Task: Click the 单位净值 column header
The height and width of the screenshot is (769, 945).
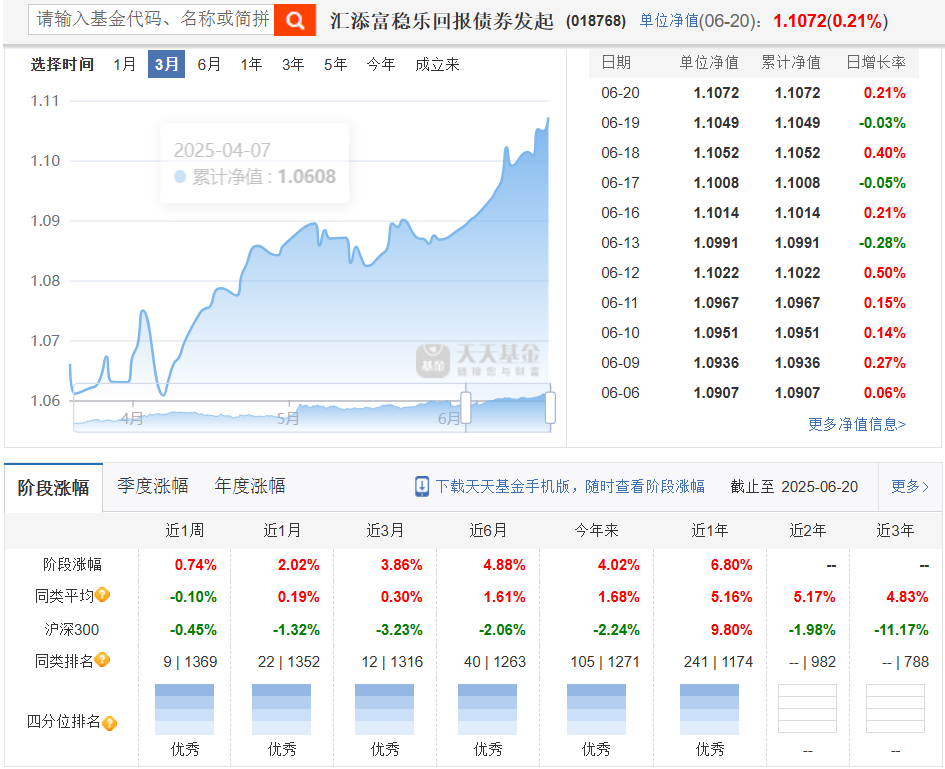Action: coord(709,62)
